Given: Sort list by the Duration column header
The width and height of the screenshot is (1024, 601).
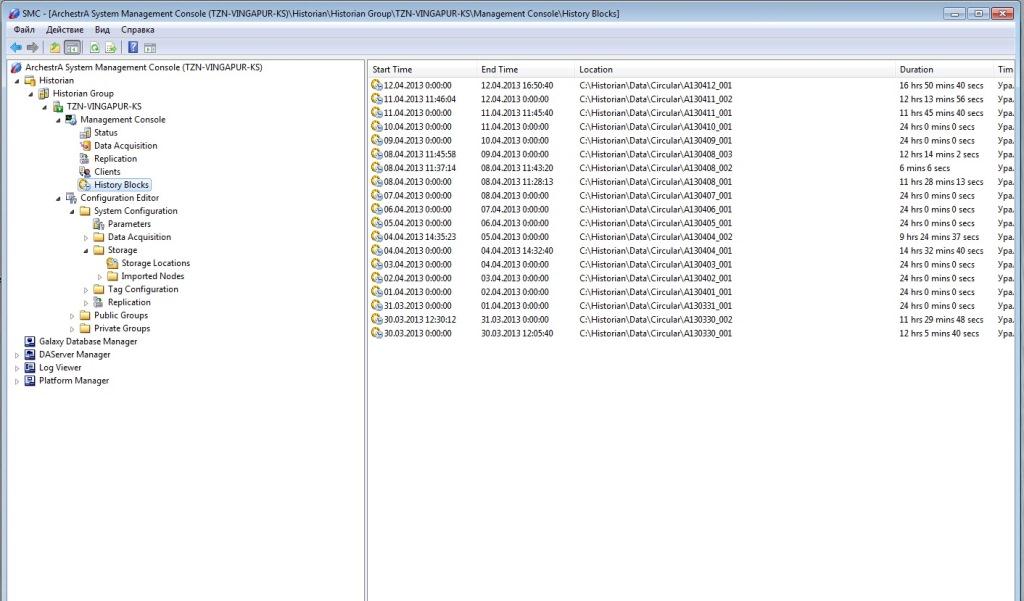Looking at the screenshot, I should pyautogui.click(x=916, y=69).
